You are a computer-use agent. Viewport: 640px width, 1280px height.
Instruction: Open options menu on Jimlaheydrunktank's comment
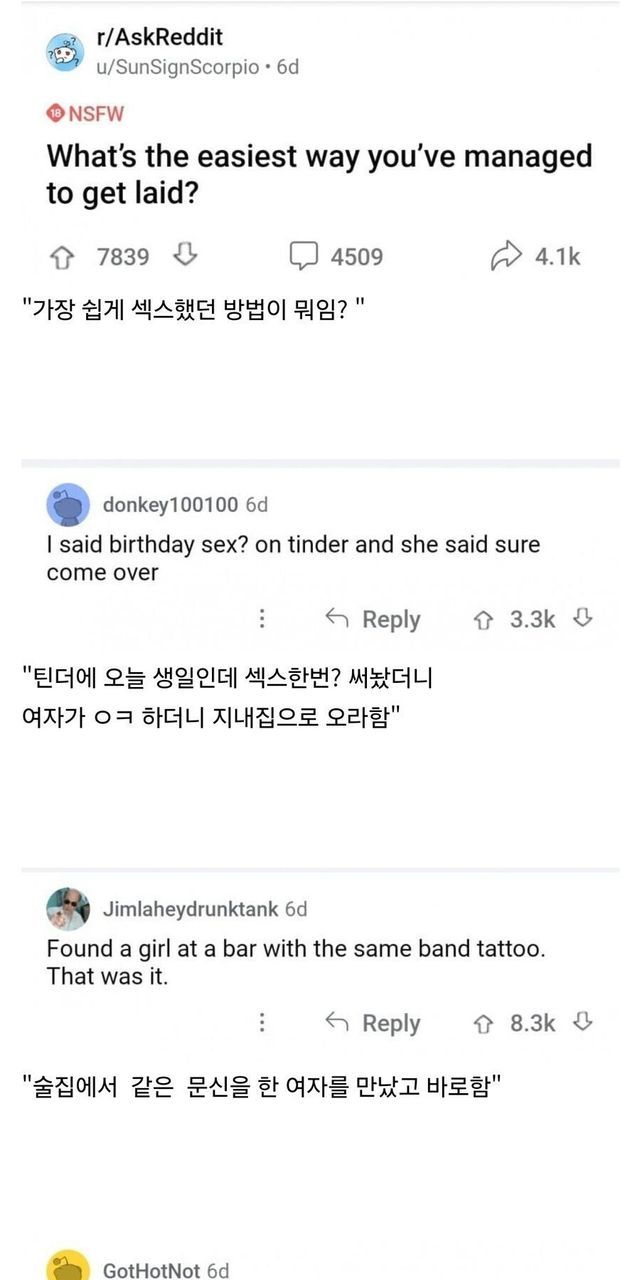click(x=262, y=1023)
